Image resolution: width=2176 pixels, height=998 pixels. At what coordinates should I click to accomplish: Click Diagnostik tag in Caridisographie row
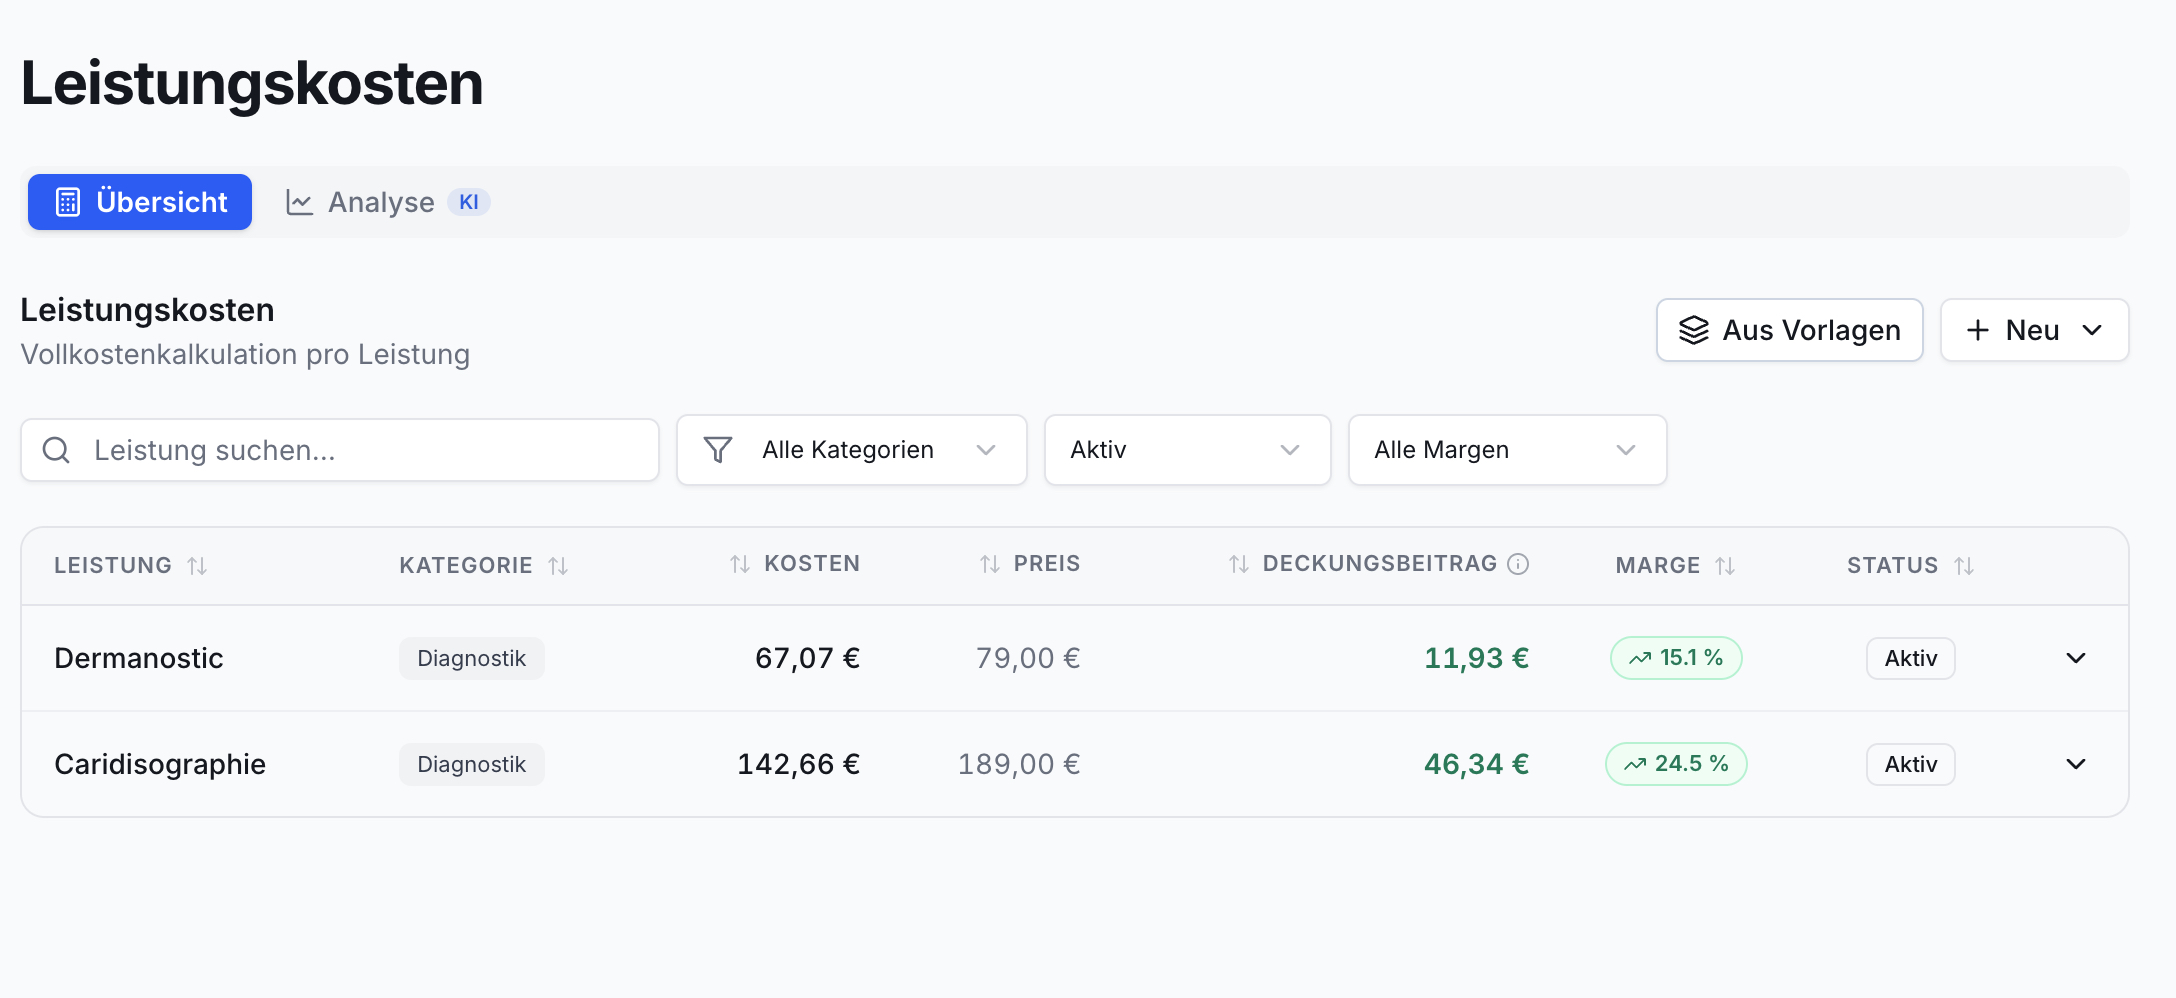click(x=472, y=764)
